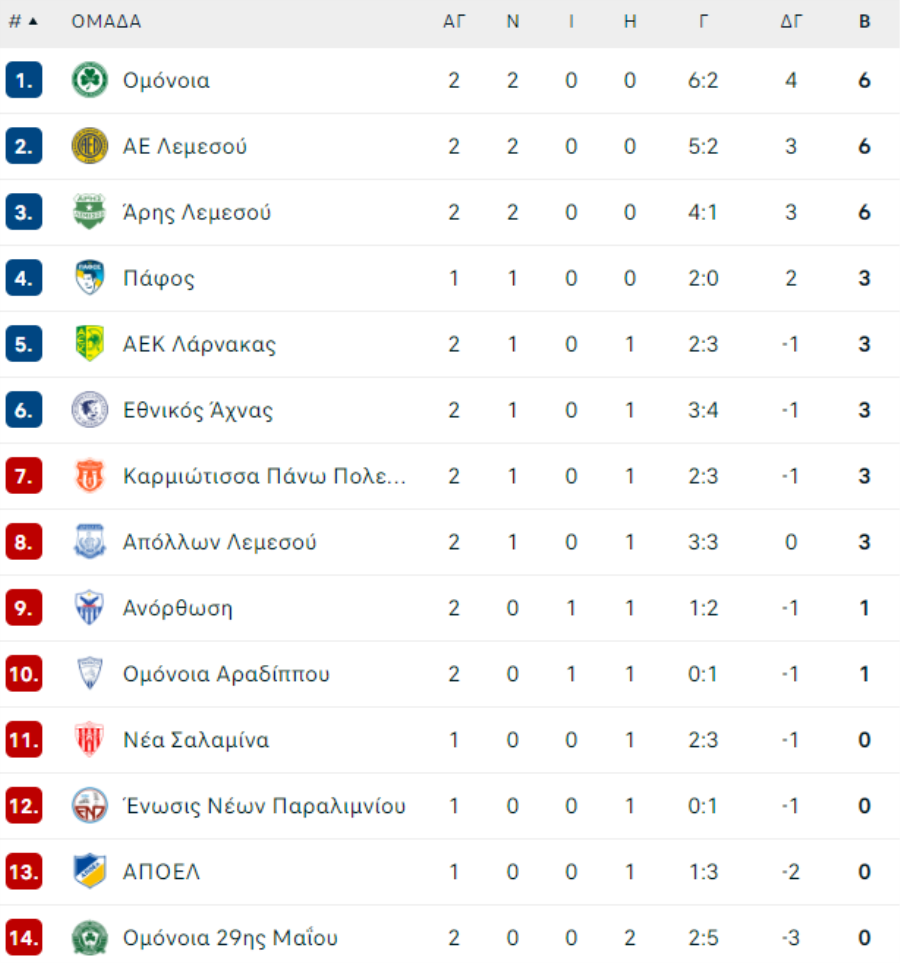Click the Καρμιώτισσα orange crest
Image resolution: width=900 pixels, height=963 pixels.
pos(90,476)
